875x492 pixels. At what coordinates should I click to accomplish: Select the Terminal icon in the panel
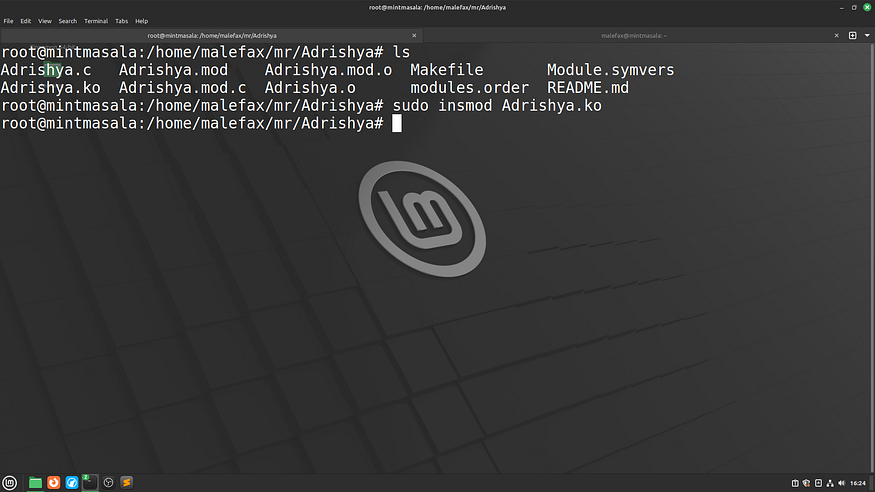[x=90, y=483]
